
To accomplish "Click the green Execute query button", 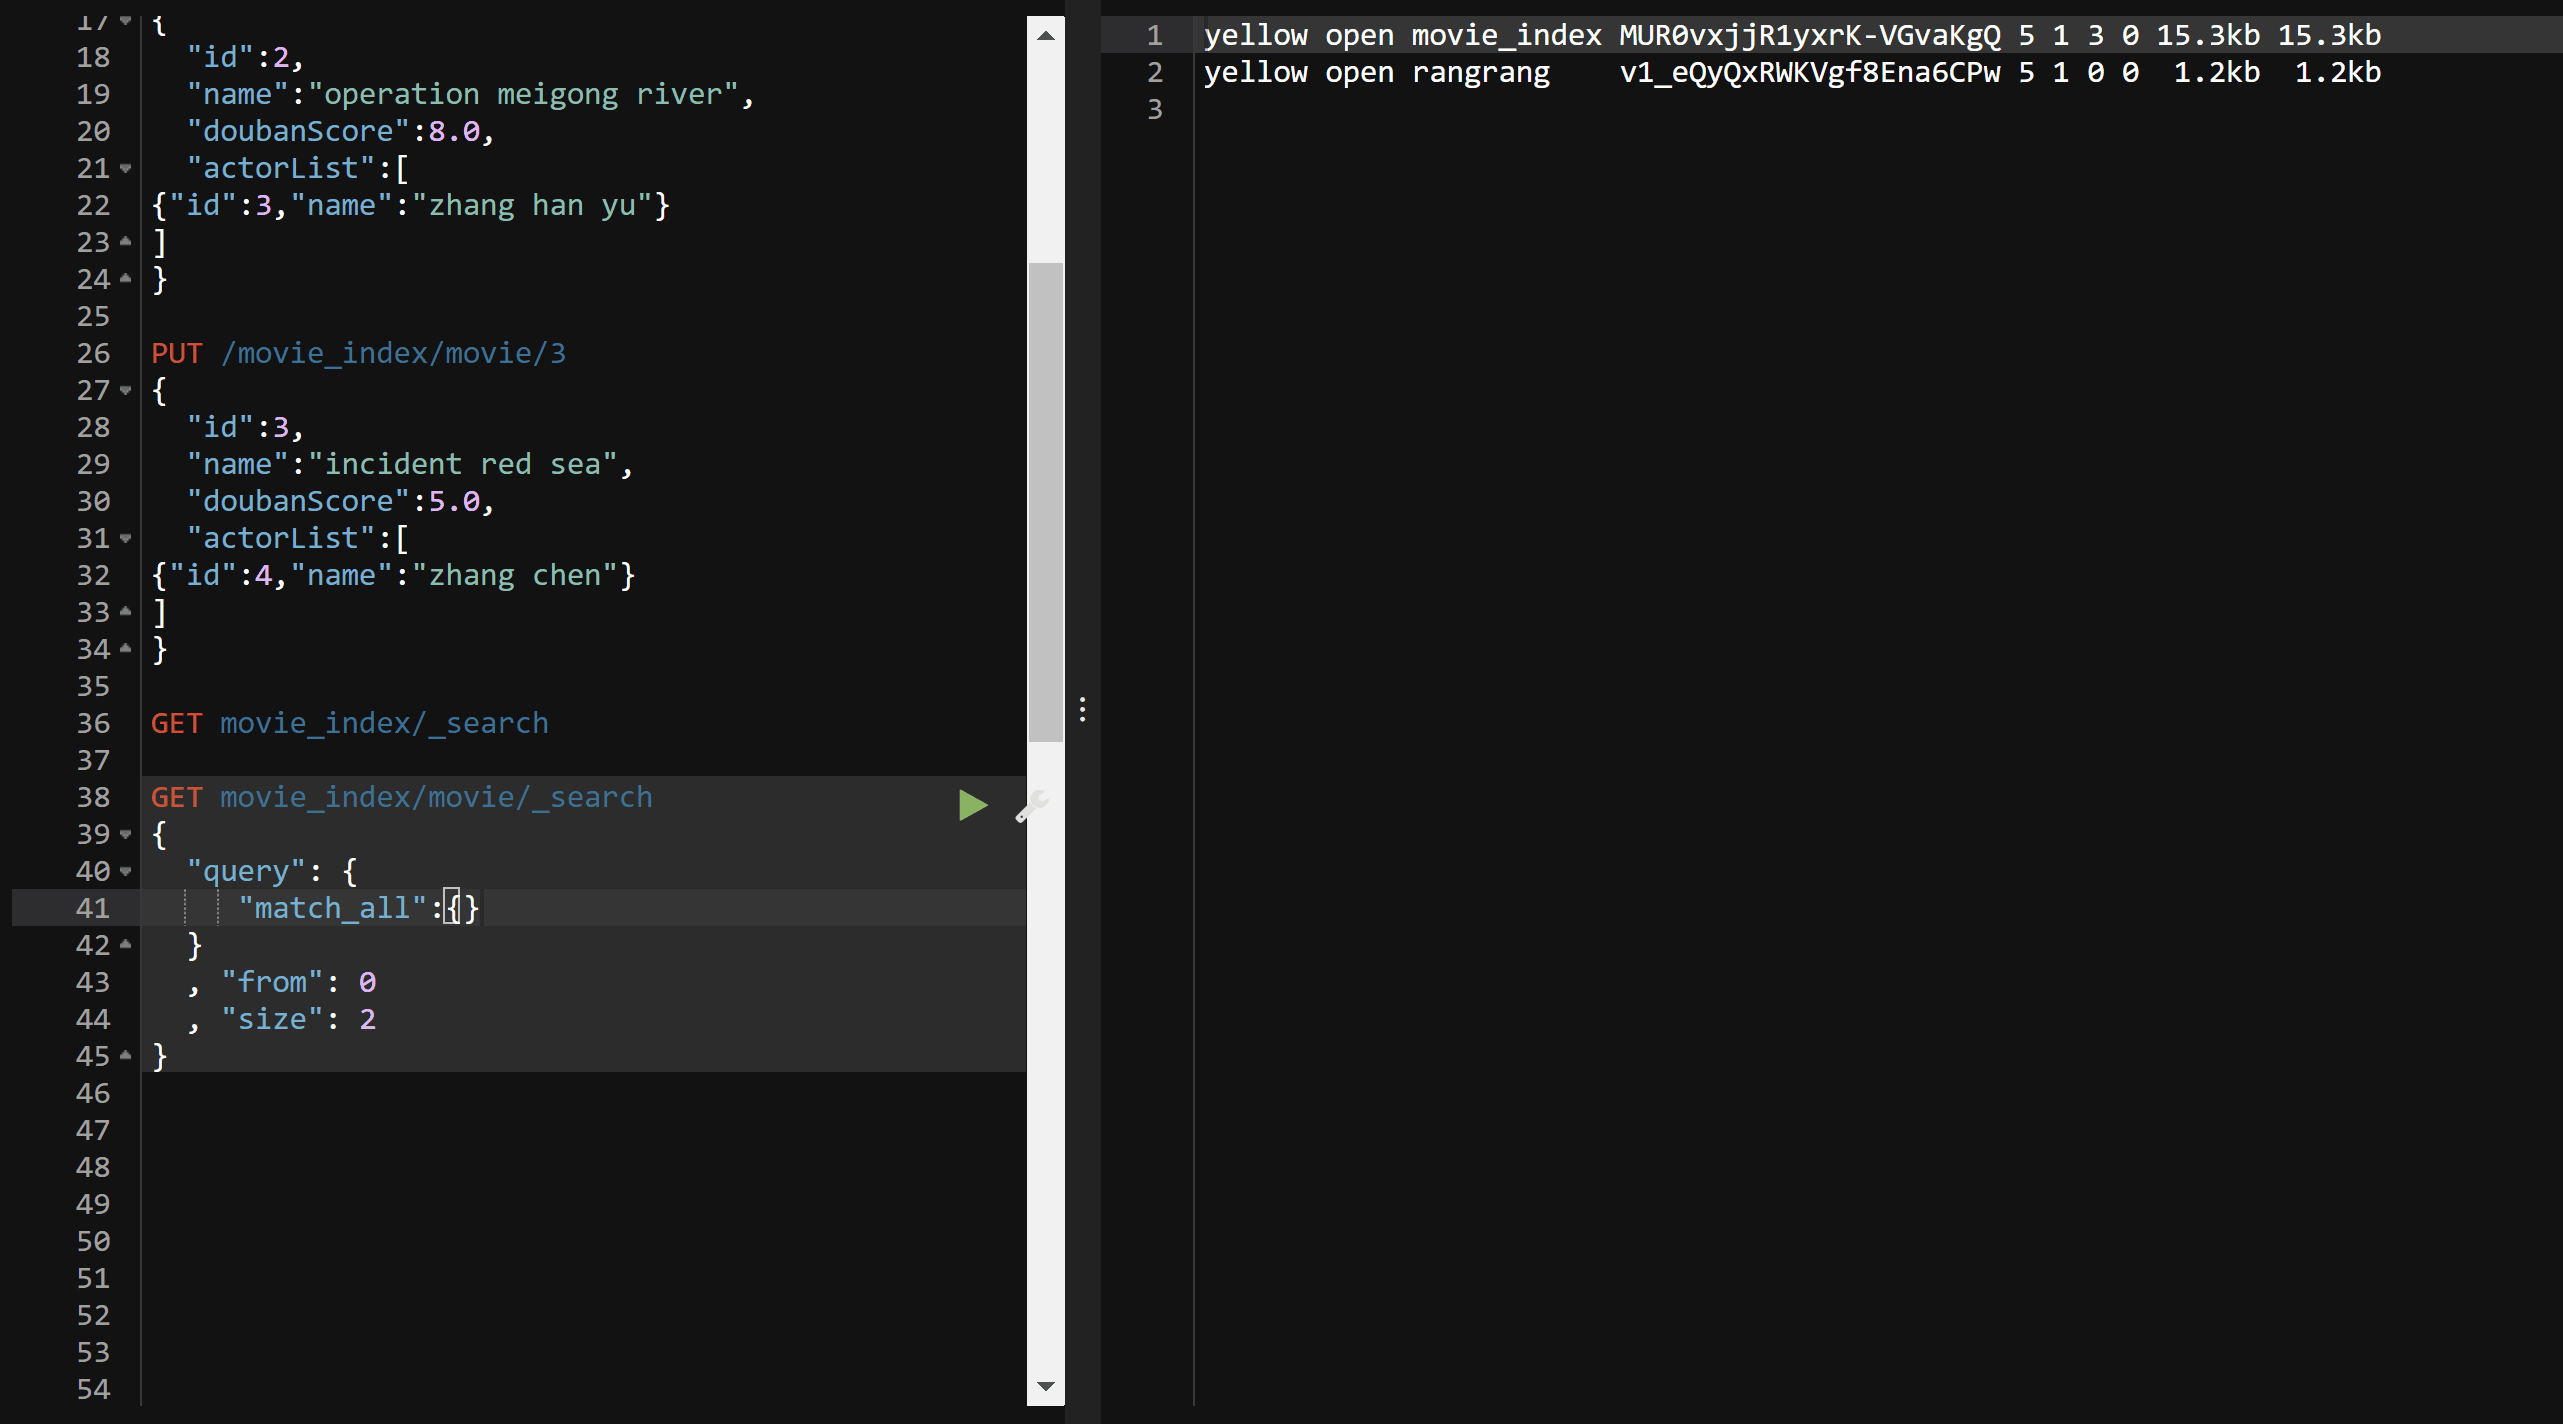I will click(971, 803).
